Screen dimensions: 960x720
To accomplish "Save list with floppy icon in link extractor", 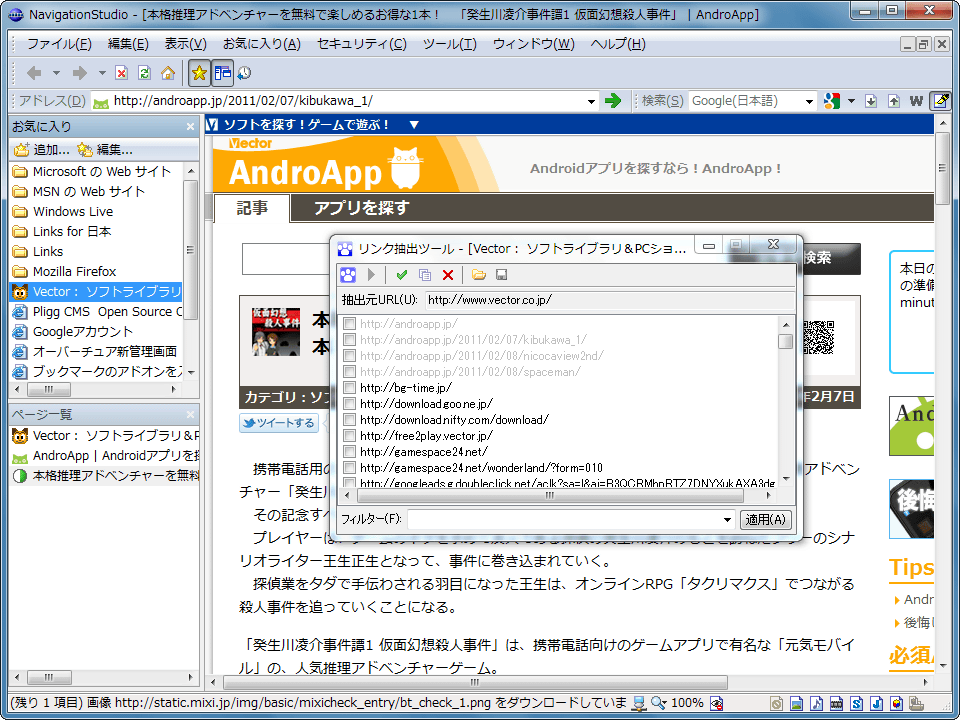I will coord(501,275).
